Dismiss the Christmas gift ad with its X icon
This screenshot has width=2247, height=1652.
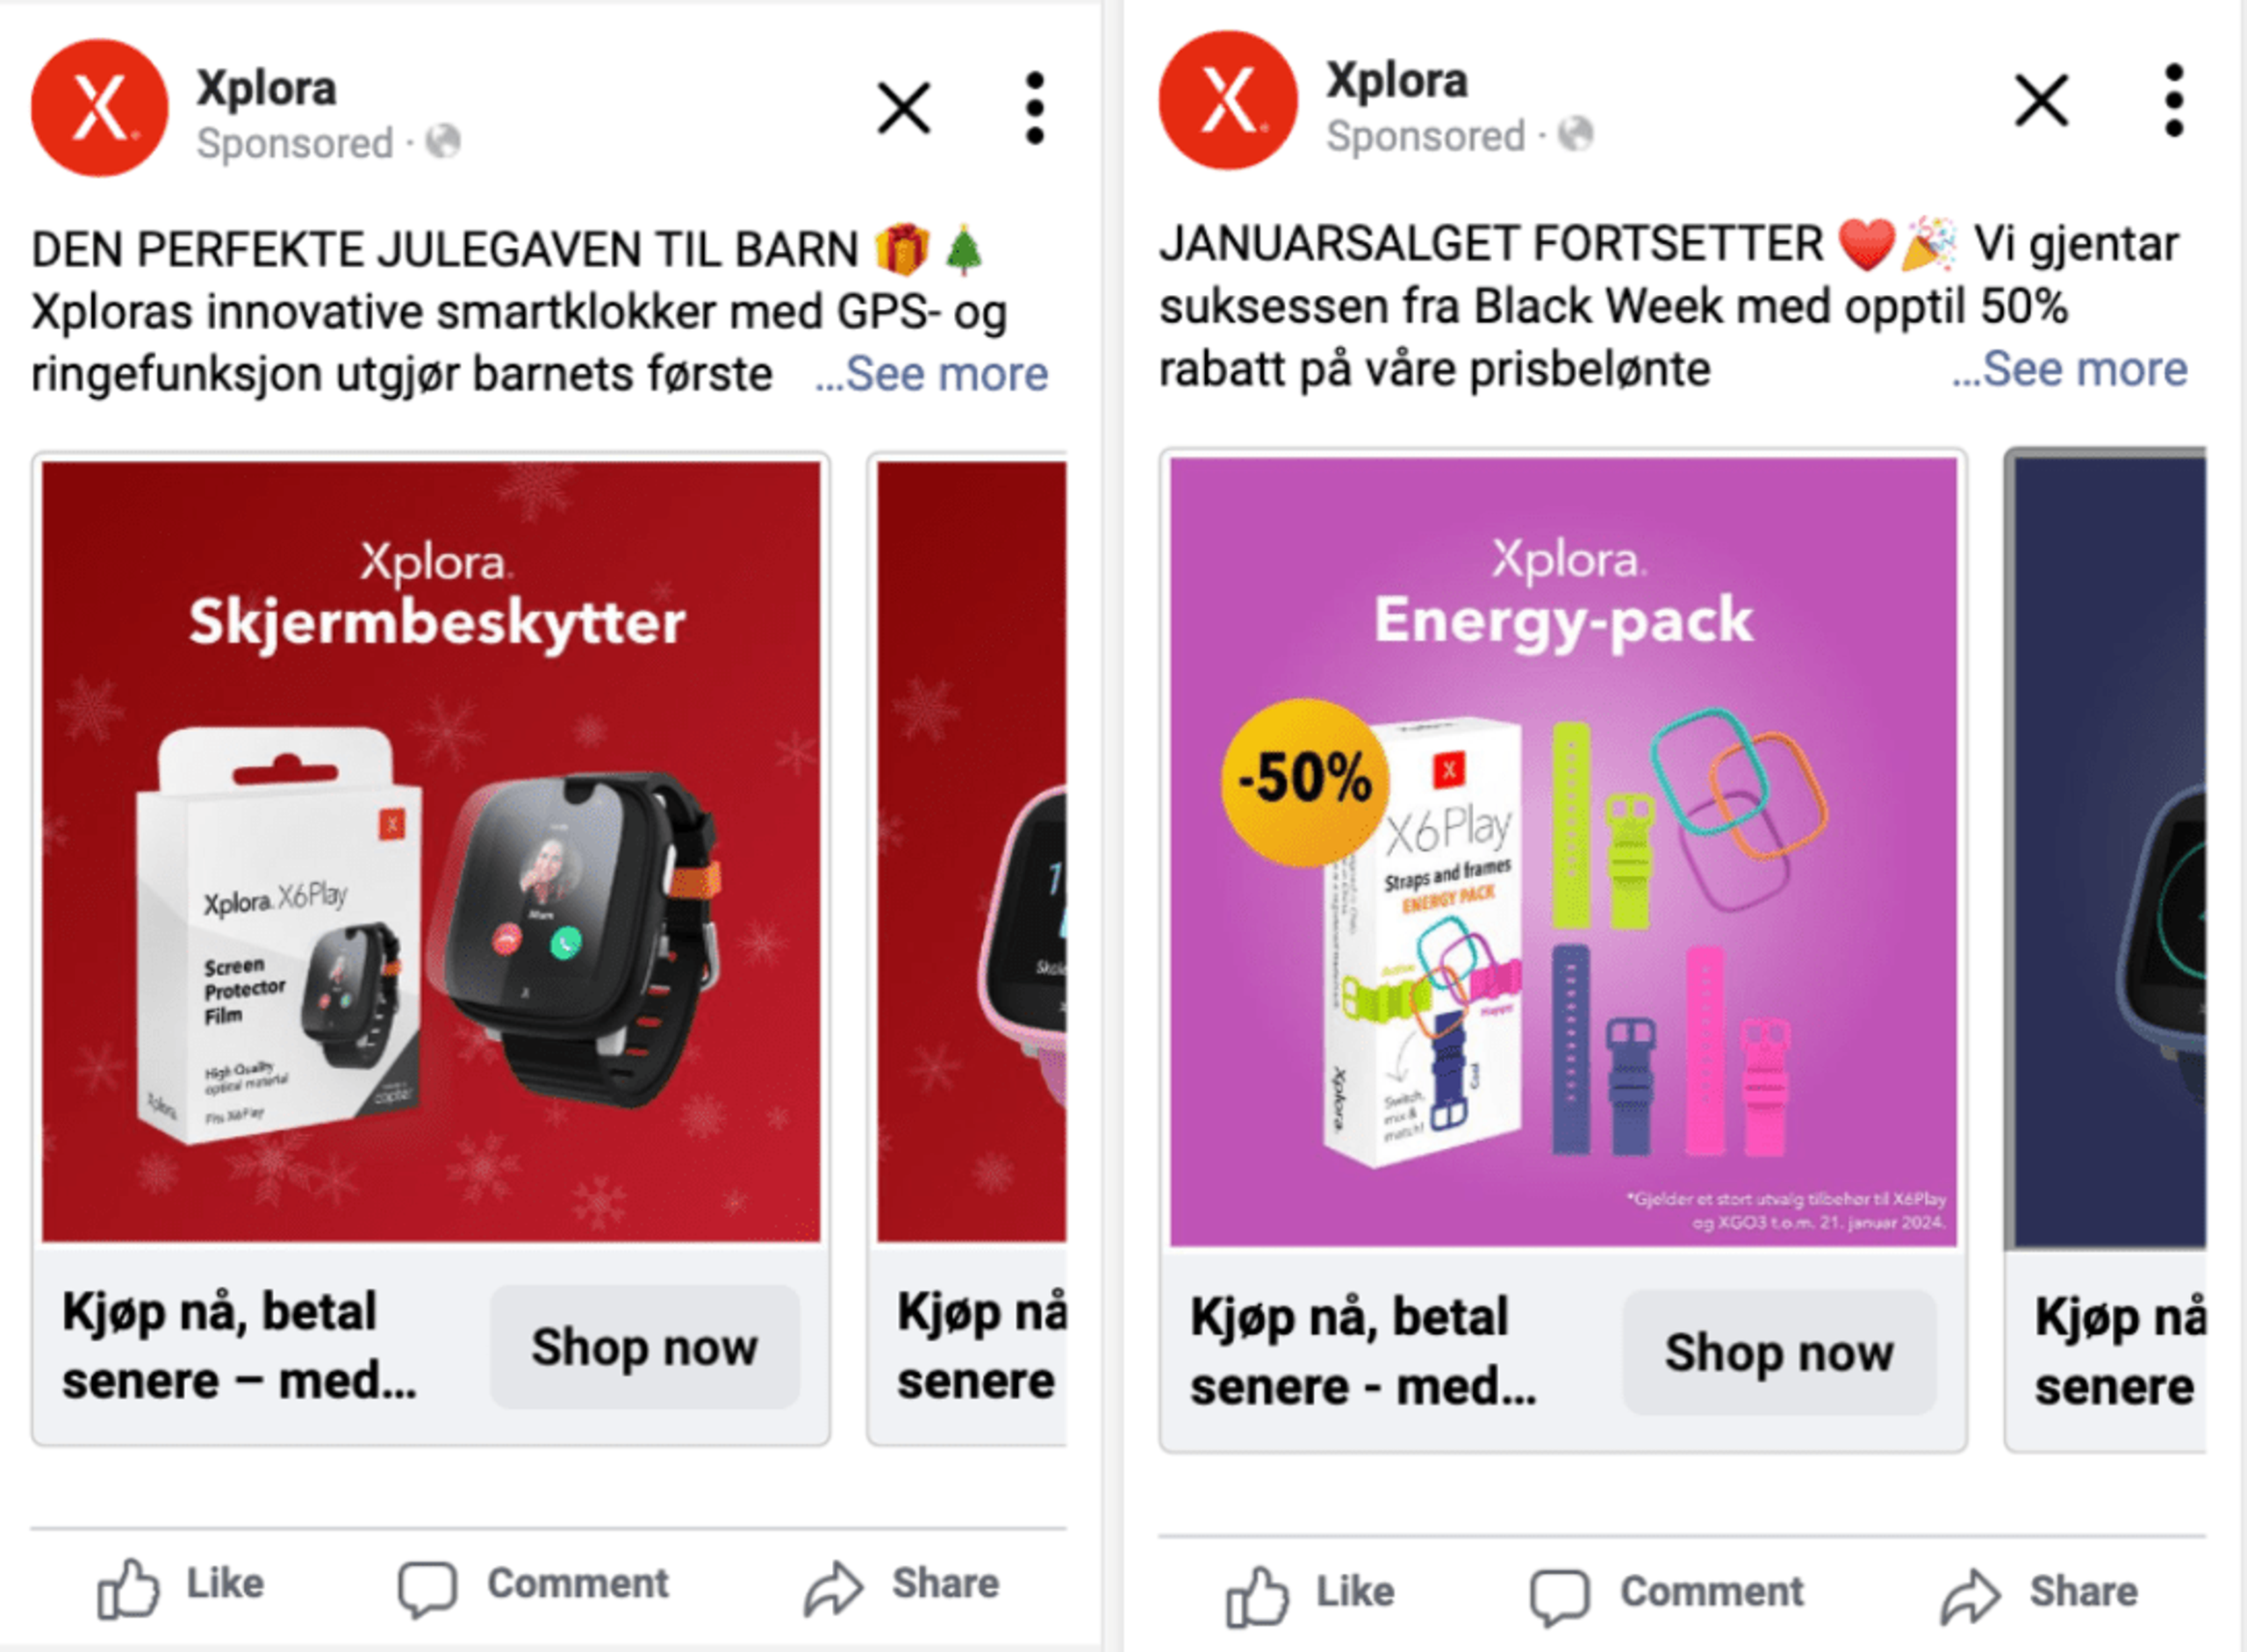coord(904,108)
